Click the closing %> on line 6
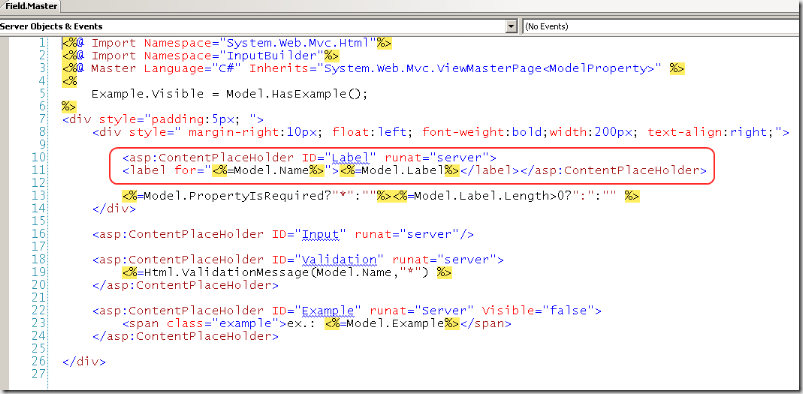 pyautogui.click(x=69, y=107)
